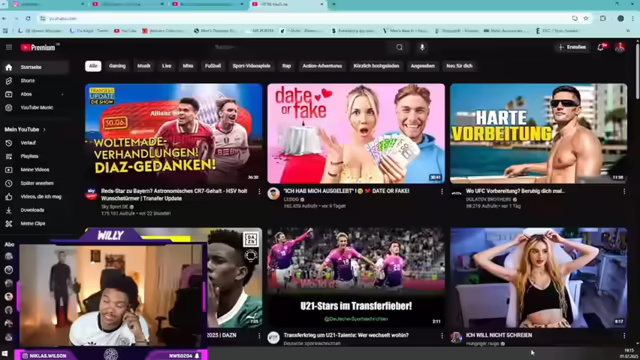
Task: Open the U21-Stars im Transferfieber thumbnail
Action: click(x=356, y=278)
